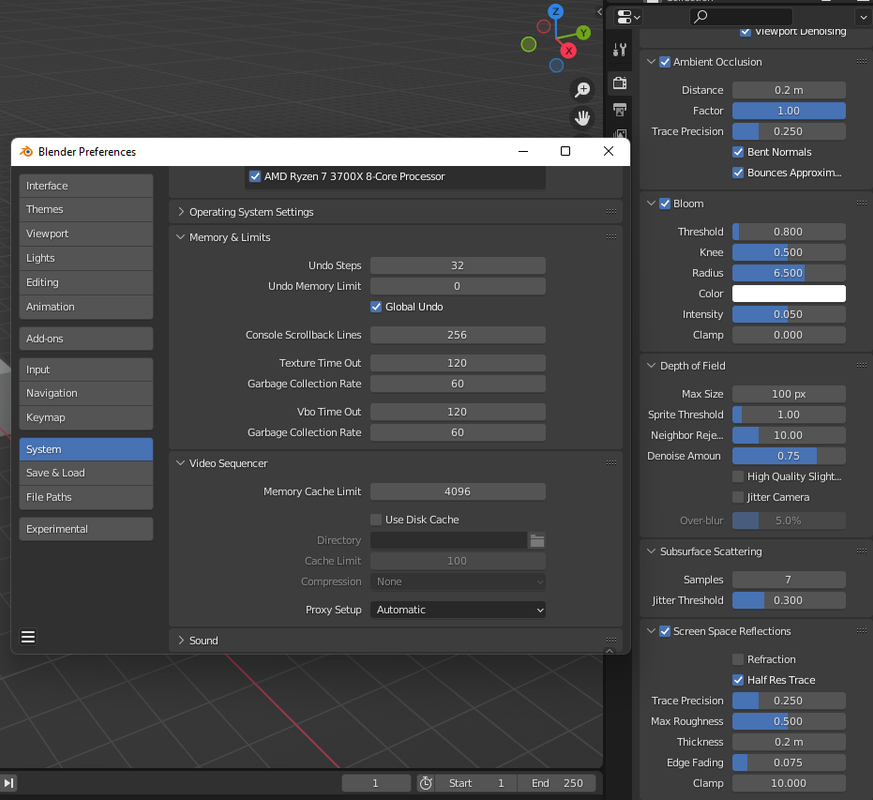Collapse Video Sequencer panel
This screenshot has width=873, height=800.
coord(180,463)
